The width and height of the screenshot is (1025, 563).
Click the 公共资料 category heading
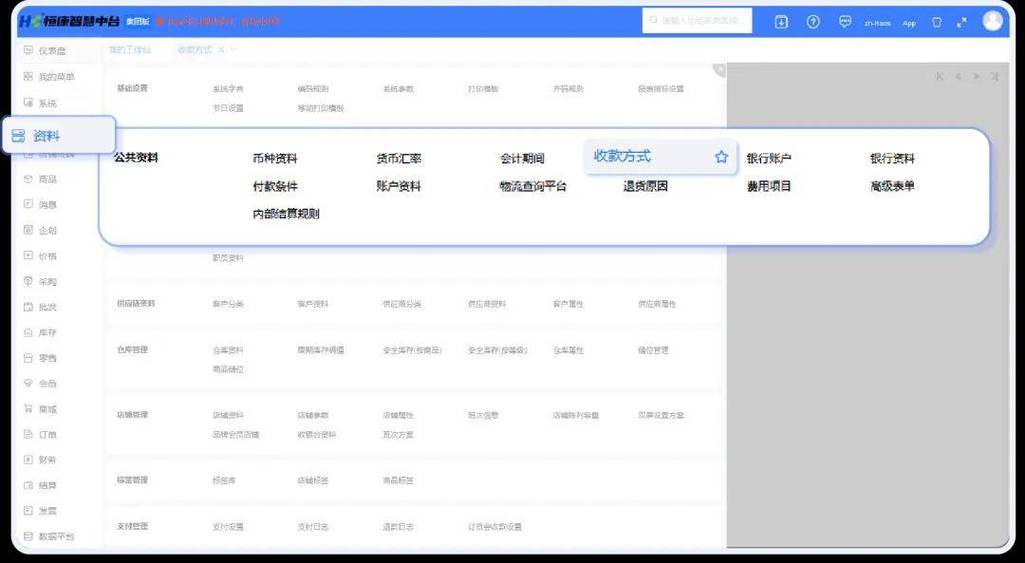pyautogui.click(x=136, y=158)
